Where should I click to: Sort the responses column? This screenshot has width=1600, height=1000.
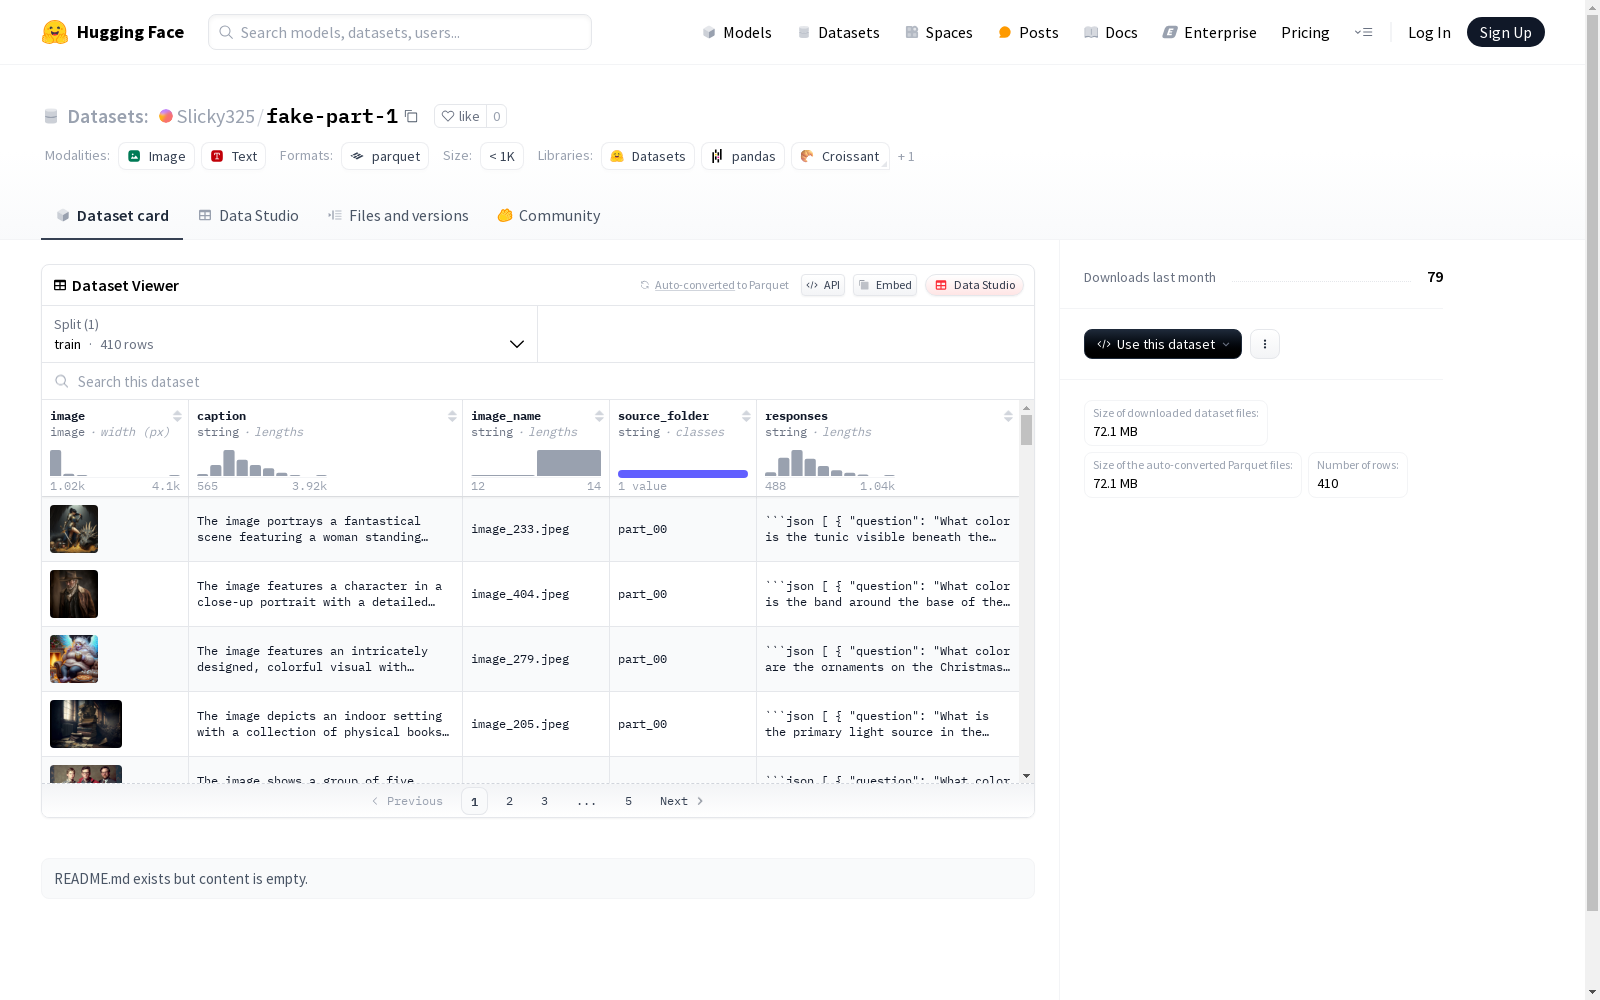(1008, 416)
